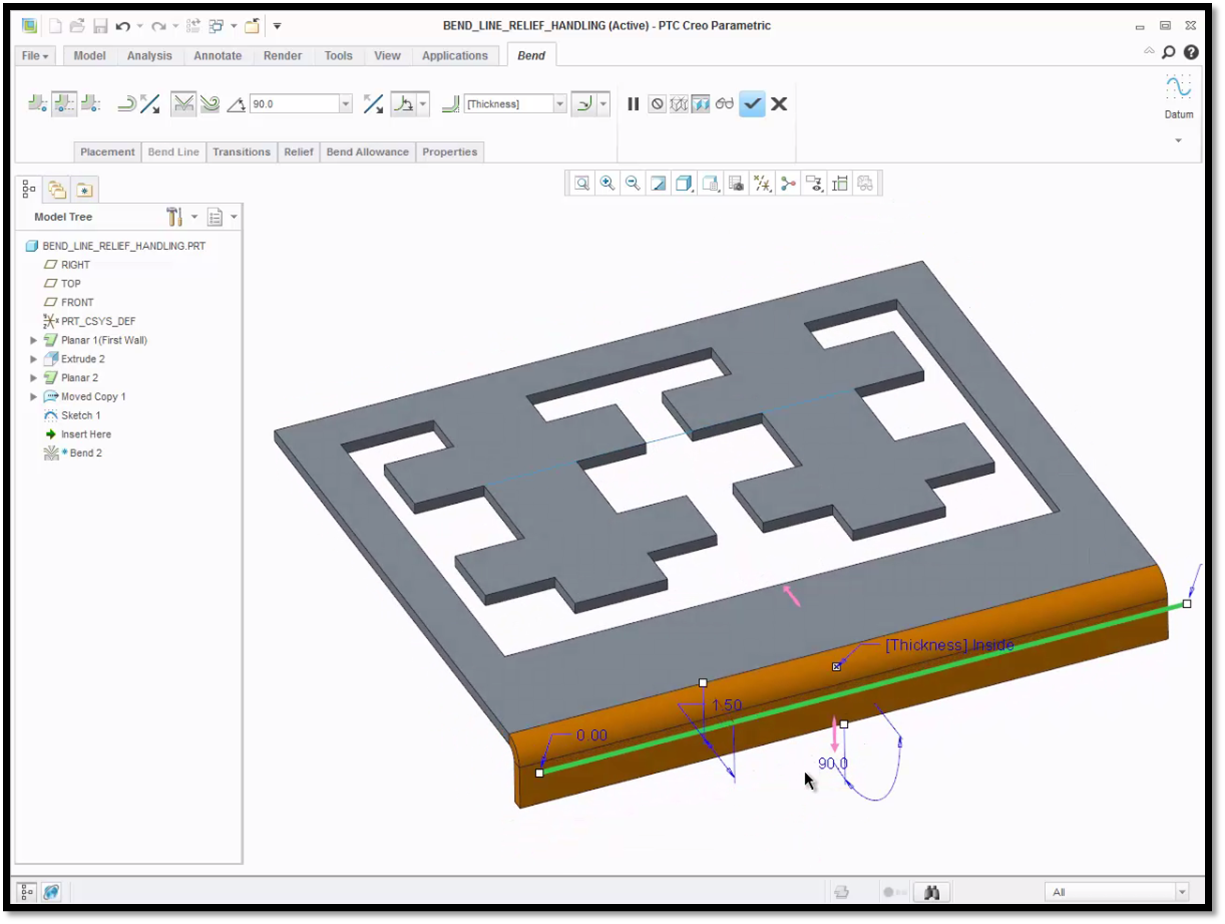The image size is (1225, 924).
Task: Switch to the Applications ribbon tab
Action: click(455, 56)
